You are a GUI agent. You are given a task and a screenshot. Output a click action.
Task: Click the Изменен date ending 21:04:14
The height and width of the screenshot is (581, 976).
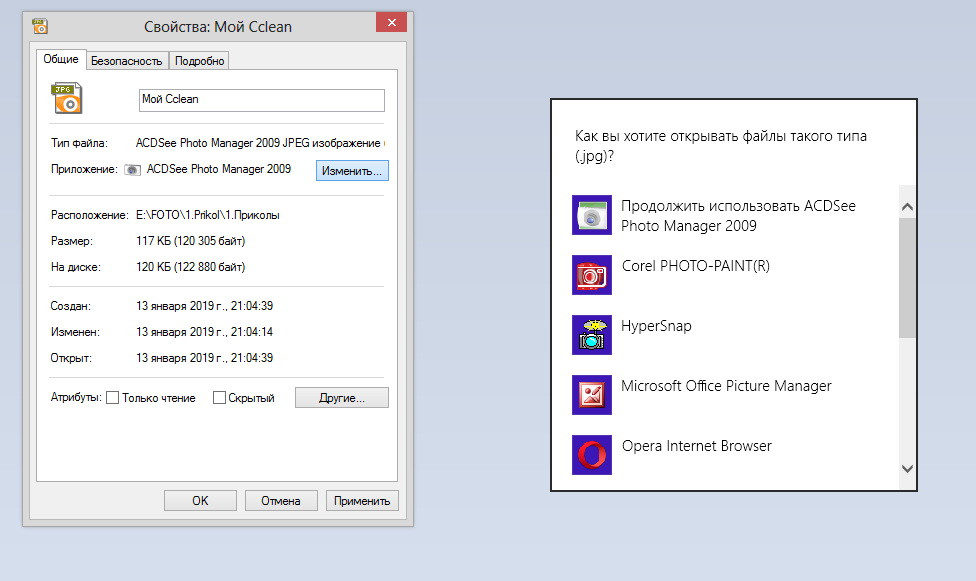pyautogui.click(x=204, y=332)
